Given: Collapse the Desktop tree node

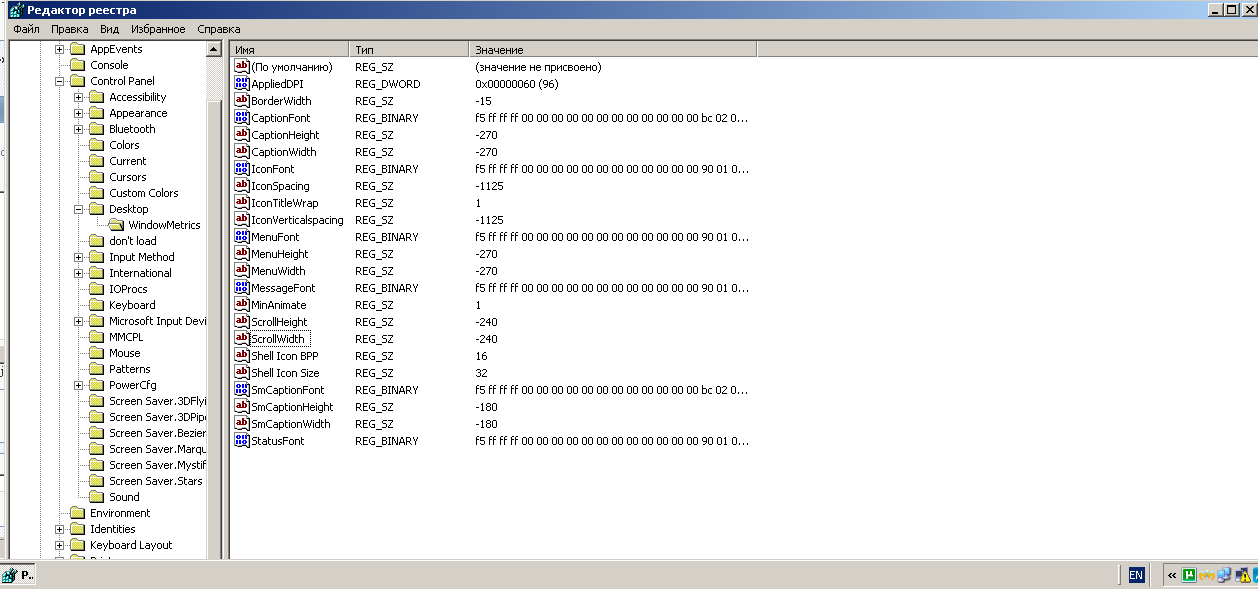Looking at the screenshot, I should coord(78,209).
